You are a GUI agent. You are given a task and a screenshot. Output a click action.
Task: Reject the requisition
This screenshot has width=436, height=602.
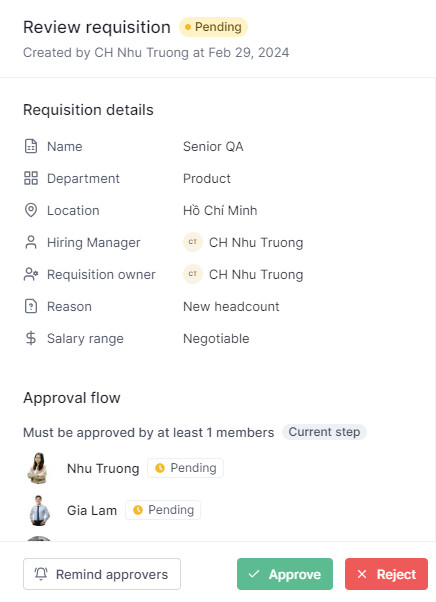386,574
